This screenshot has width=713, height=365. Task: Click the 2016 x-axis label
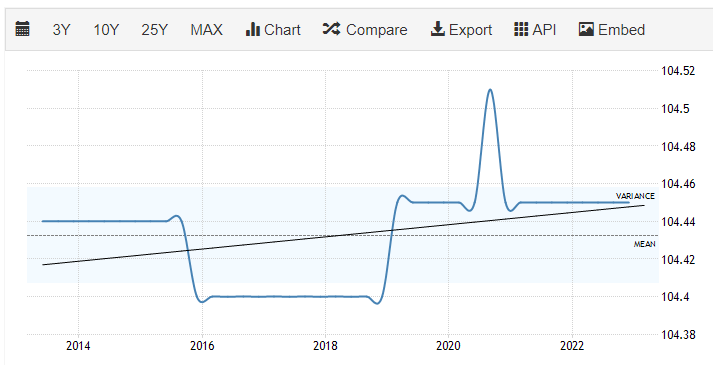pyautogui.click(x=202, y=346)
